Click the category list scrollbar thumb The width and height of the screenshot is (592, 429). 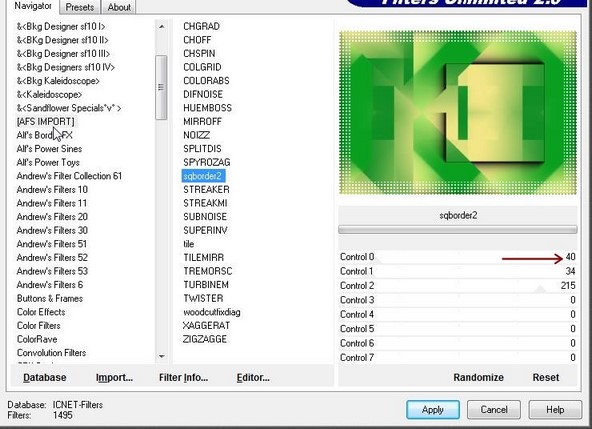pos(161,87)
